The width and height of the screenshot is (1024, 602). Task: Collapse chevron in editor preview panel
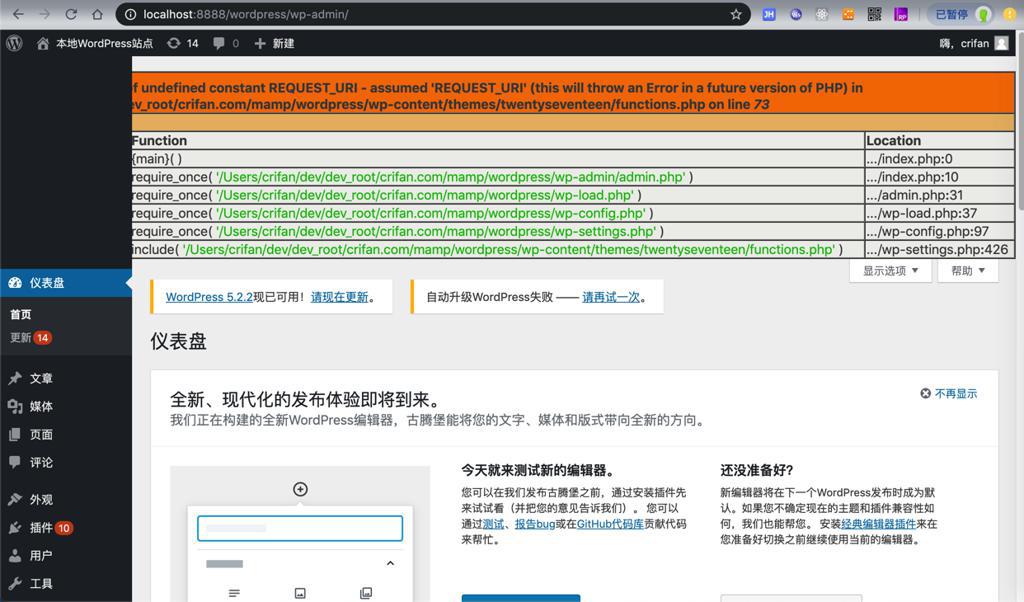[x=391, y=563]
